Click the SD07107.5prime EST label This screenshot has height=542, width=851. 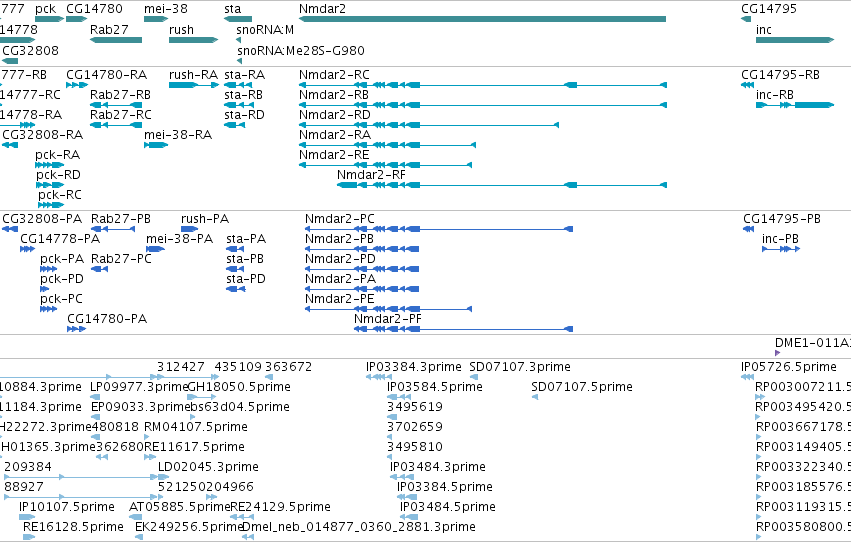582,387
